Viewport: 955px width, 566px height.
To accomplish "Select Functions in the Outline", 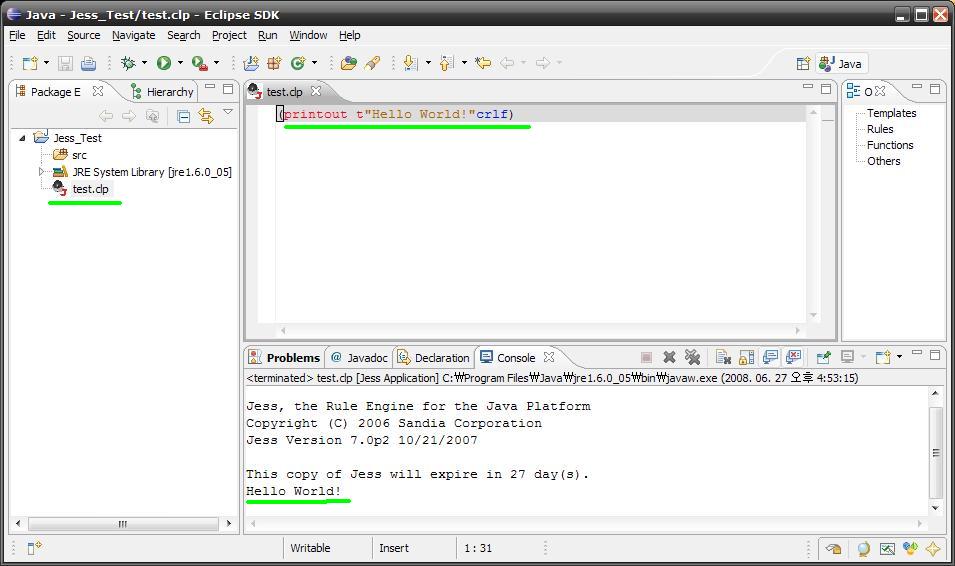I will tap(890, 145).
